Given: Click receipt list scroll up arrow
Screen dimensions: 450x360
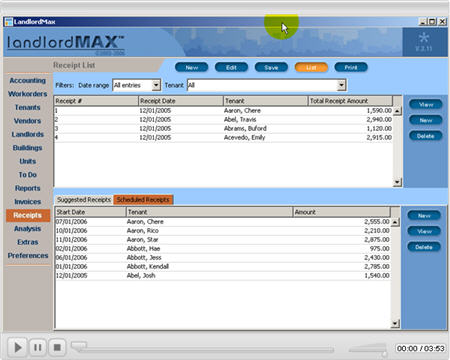Looking at the screenshot, I should click(397, 111).
